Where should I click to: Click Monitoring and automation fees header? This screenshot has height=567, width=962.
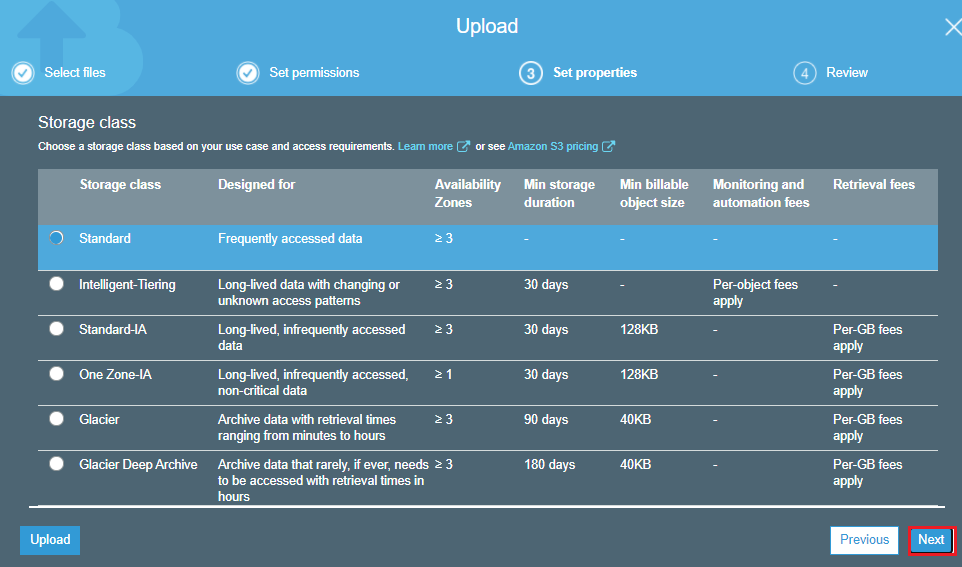[x=761, y=193]
